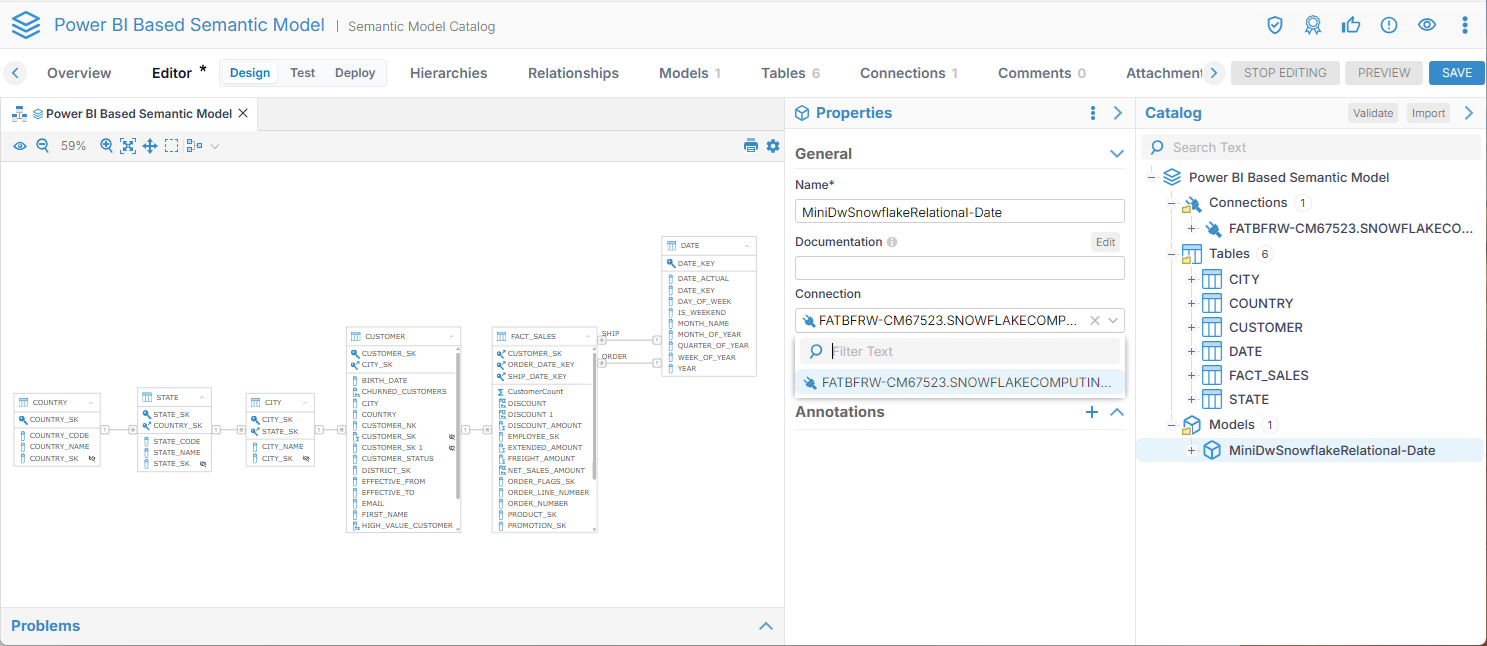Viewport: 1487px width, 646px height.
Task: Print the diagram using printer icon
Action: coord(751,146)
